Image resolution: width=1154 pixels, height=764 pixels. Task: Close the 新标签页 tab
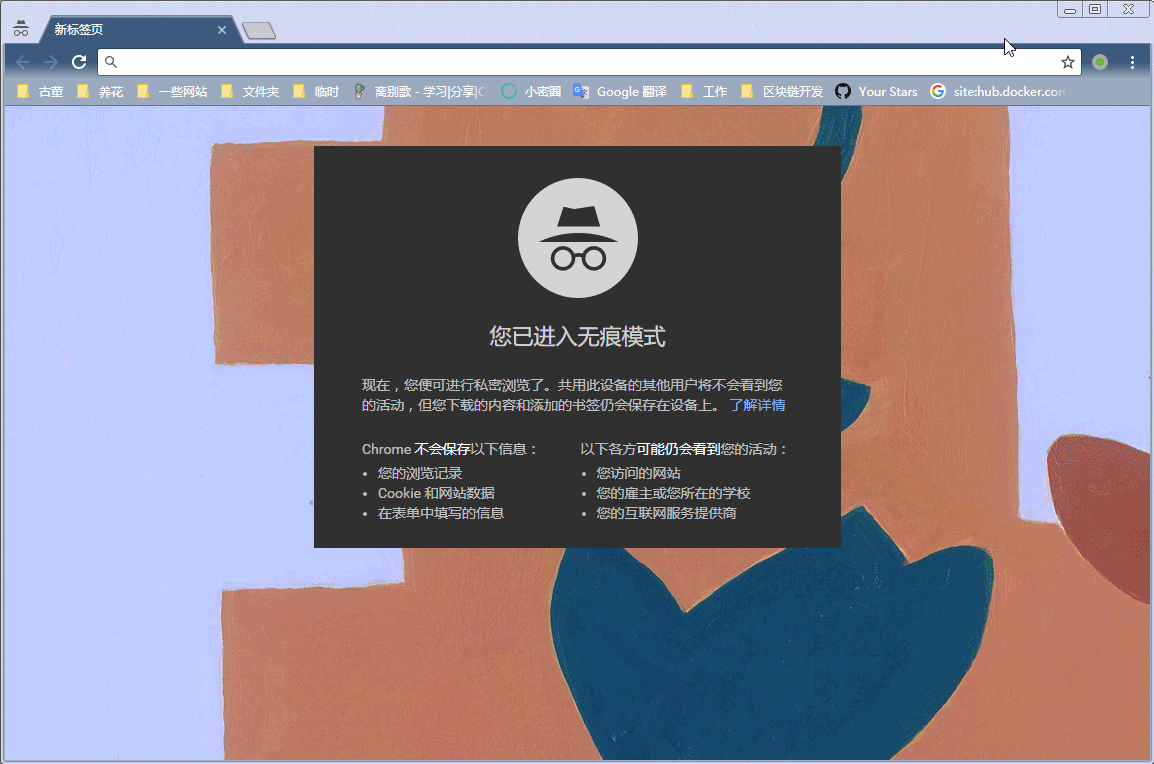(222, 30)
